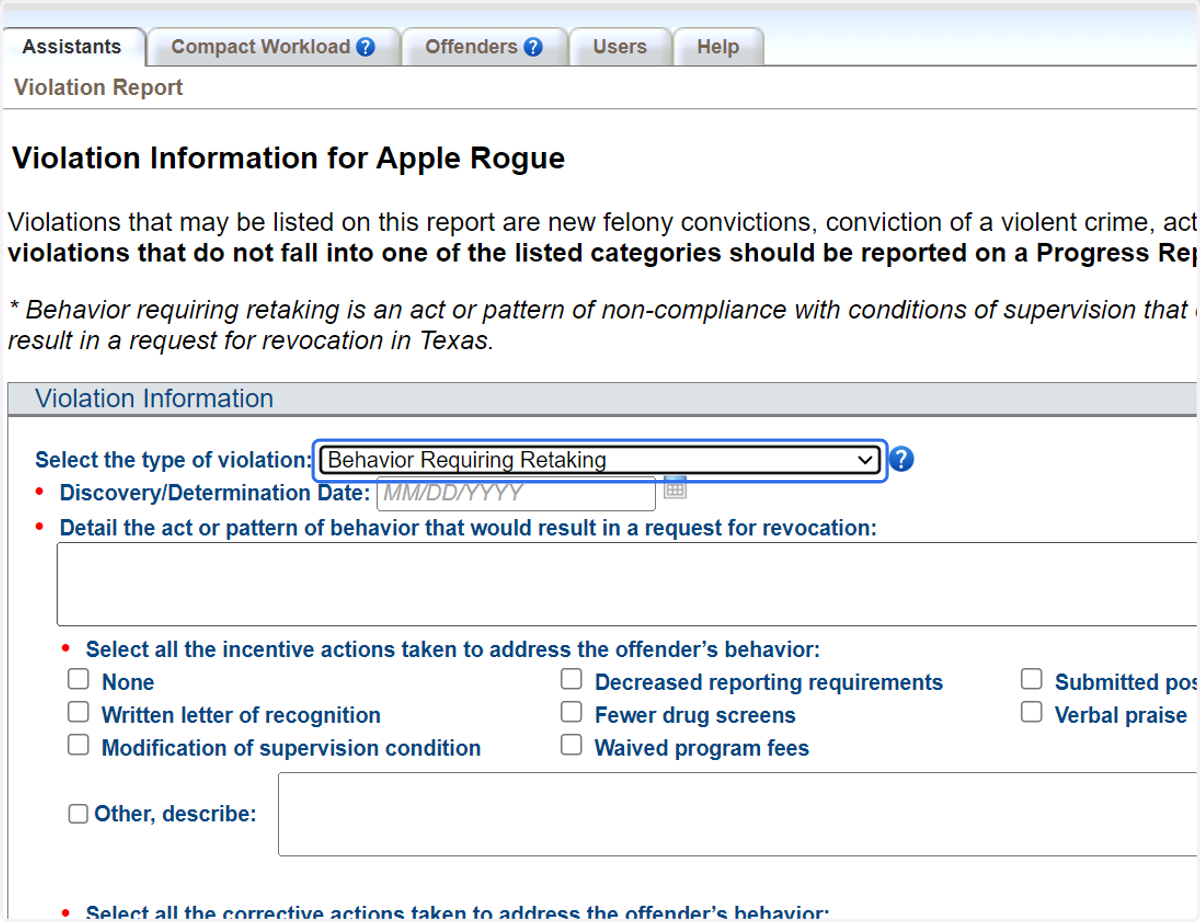Open the Users tab

point(620,46)
